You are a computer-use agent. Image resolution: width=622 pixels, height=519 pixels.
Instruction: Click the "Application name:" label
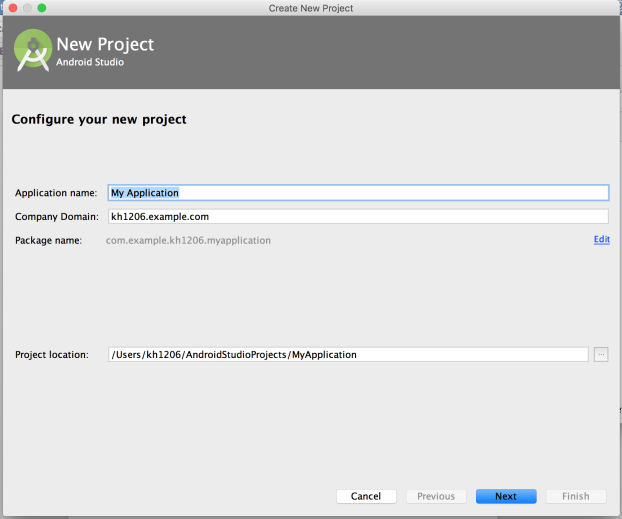(x=56, y=193)
